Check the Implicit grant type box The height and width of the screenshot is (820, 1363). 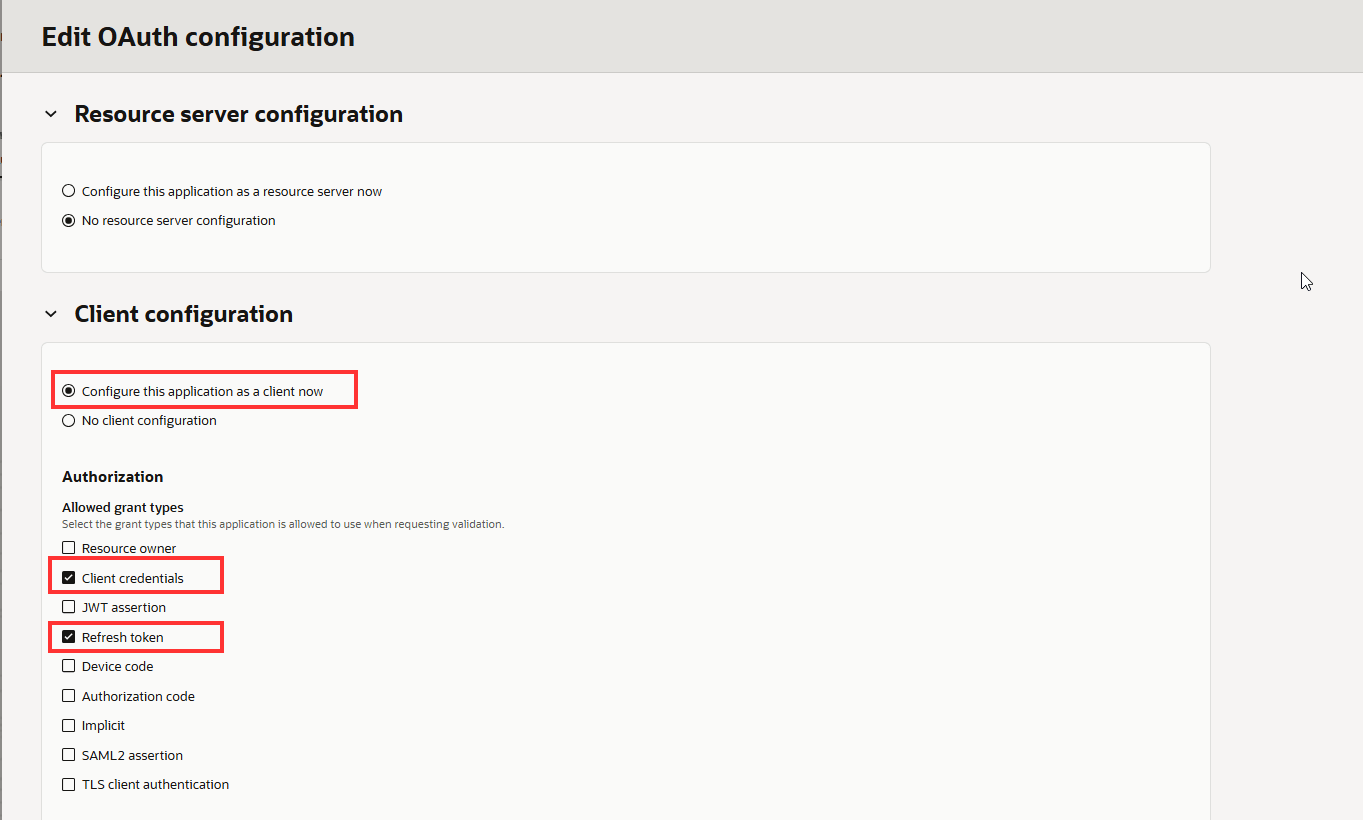tap(69, 725)
